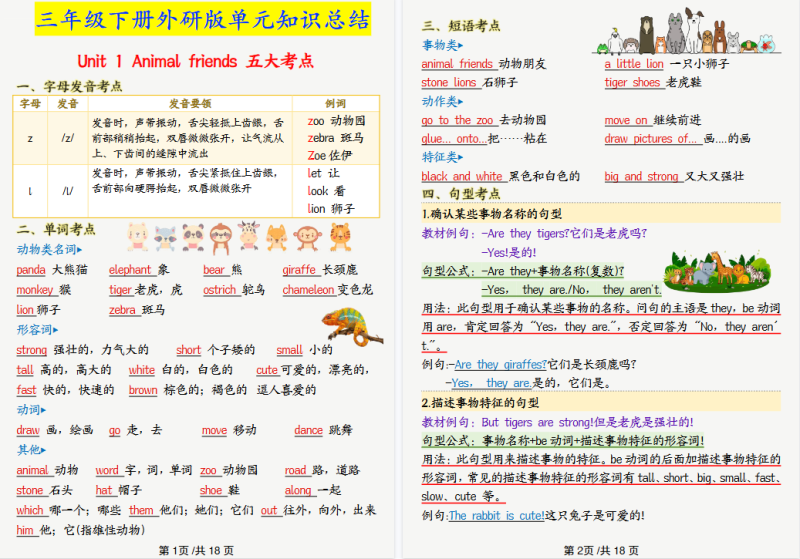Select the word 'chameleon'

[x=308, y=290]
